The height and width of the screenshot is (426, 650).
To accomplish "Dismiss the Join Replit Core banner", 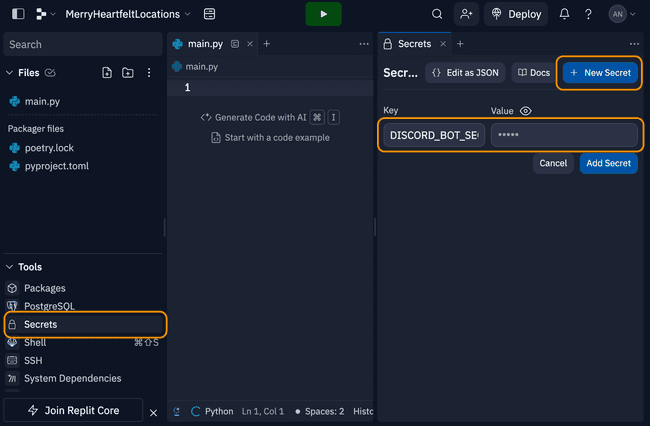I will pyautogui.click(x=153, y=413).
